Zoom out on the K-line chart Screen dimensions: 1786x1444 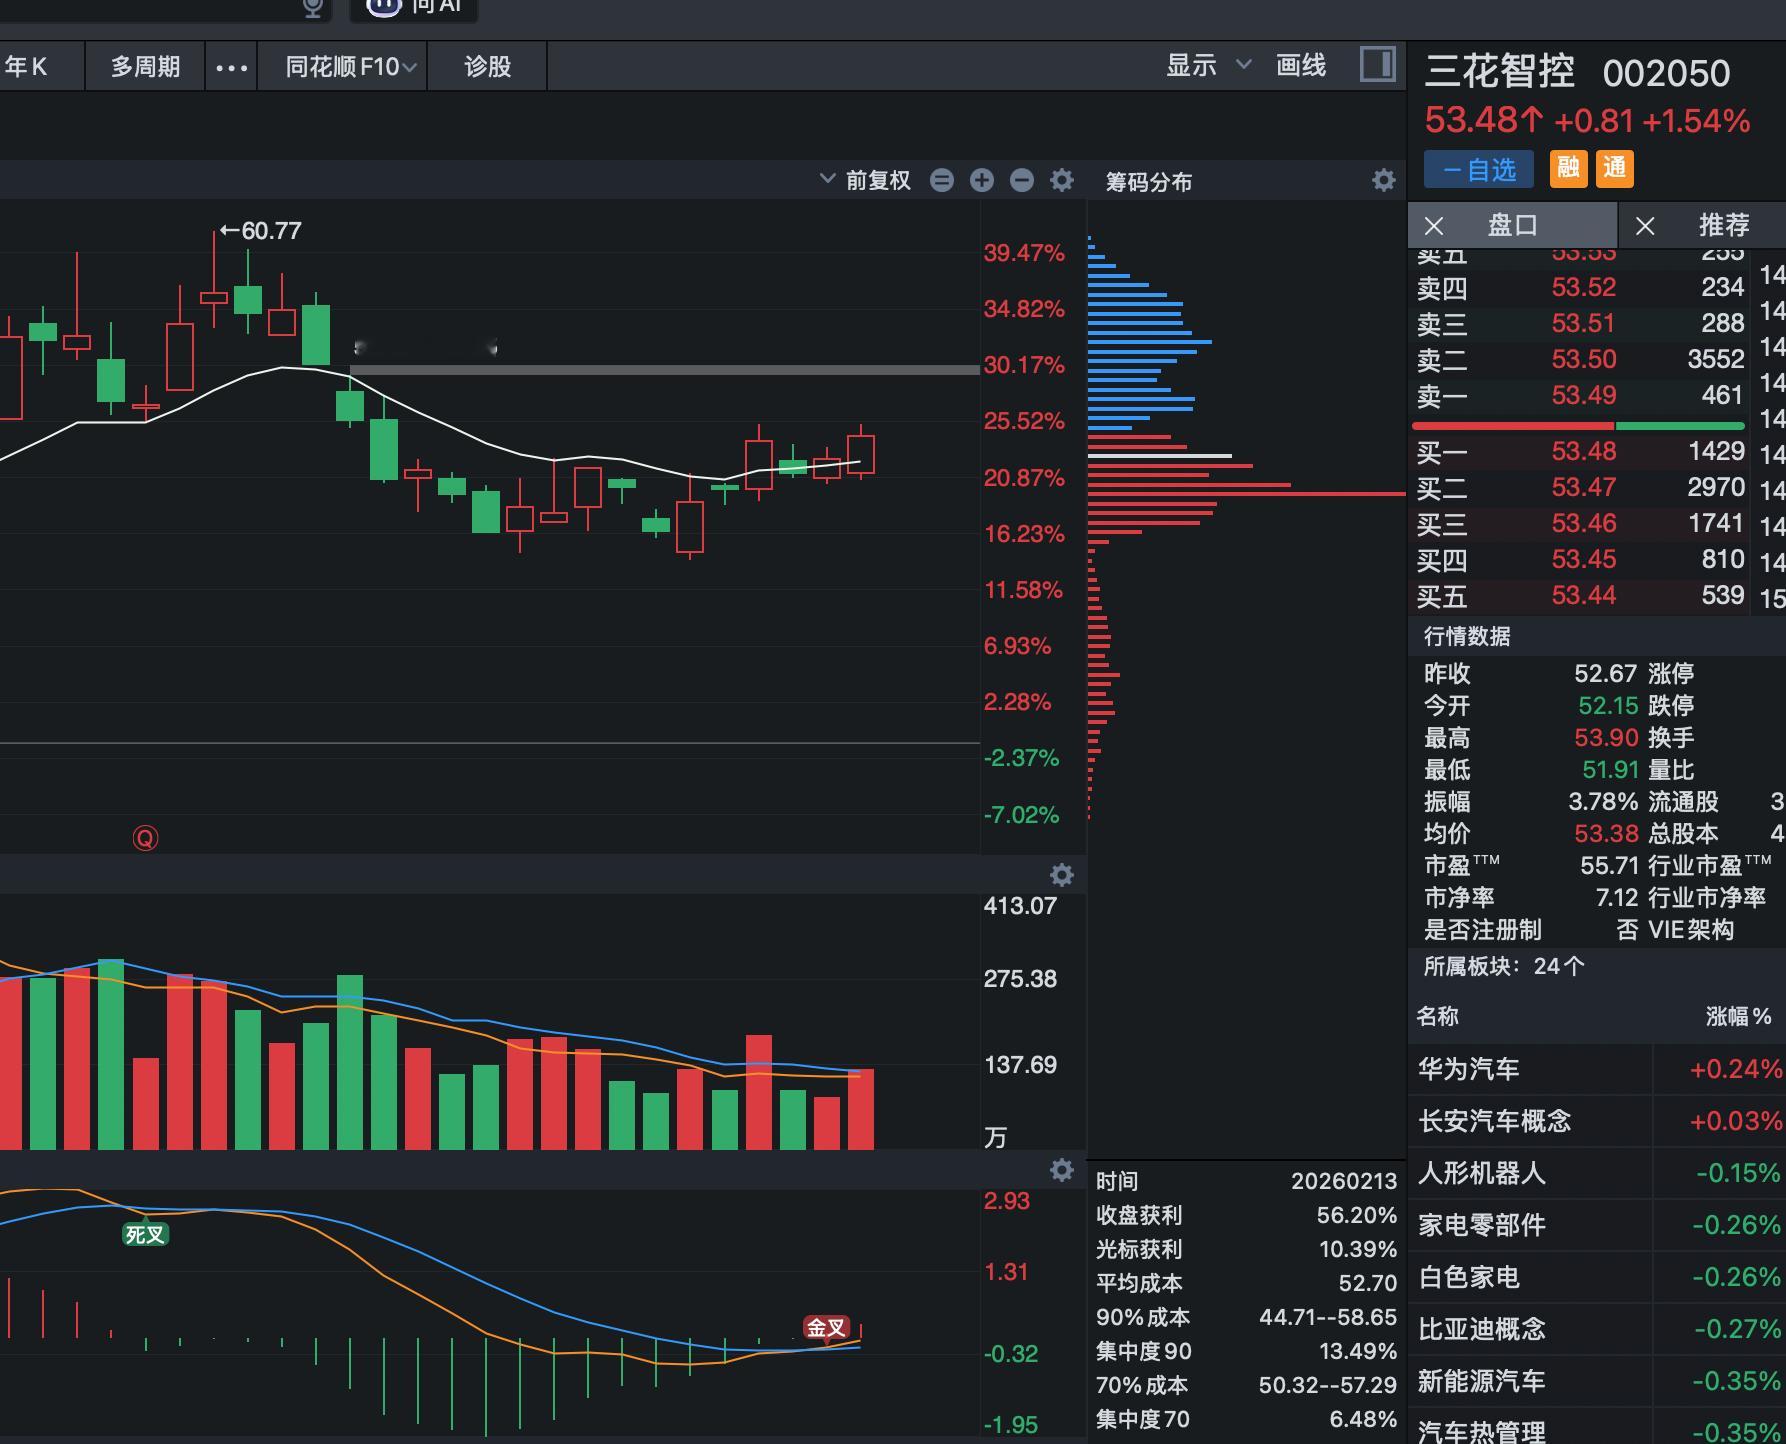(x=1021, y=180)
